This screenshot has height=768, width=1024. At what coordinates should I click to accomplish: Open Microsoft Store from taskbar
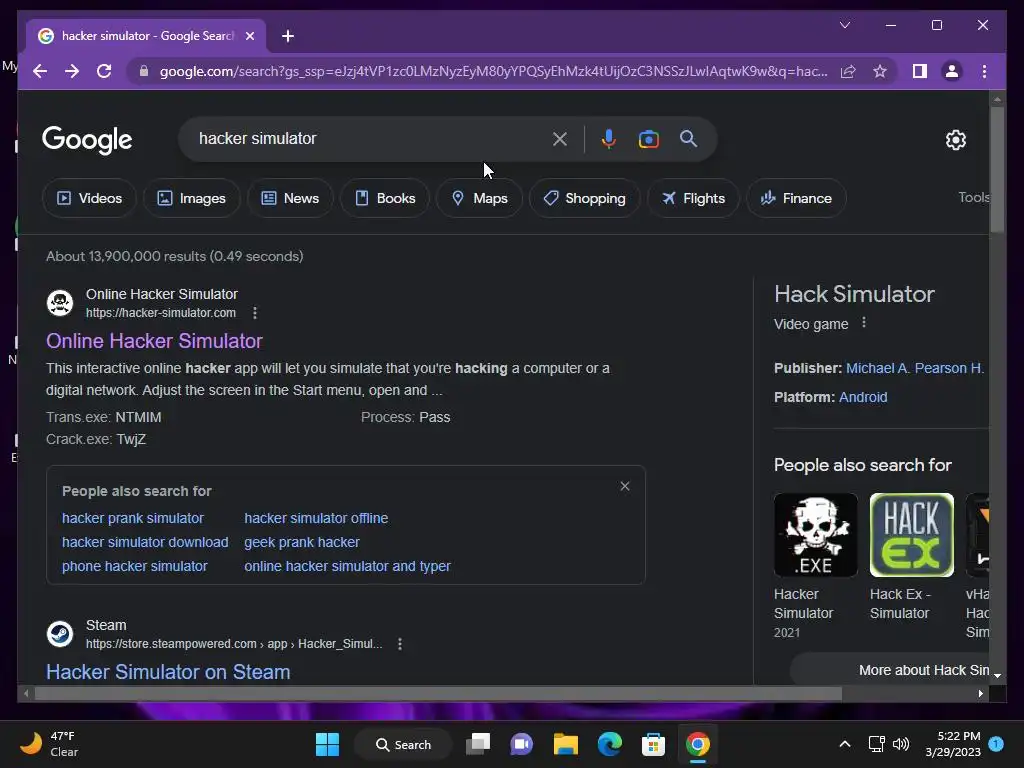tap(653, 744)
